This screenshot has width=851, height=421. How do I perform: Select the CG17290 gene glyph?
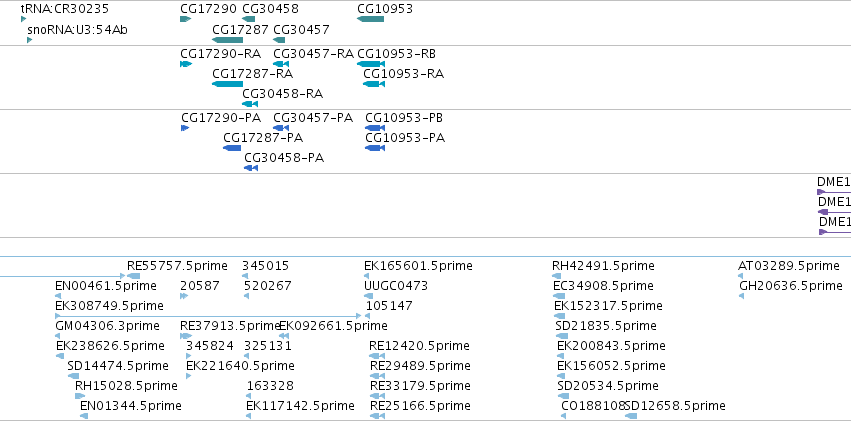point(185,19)
